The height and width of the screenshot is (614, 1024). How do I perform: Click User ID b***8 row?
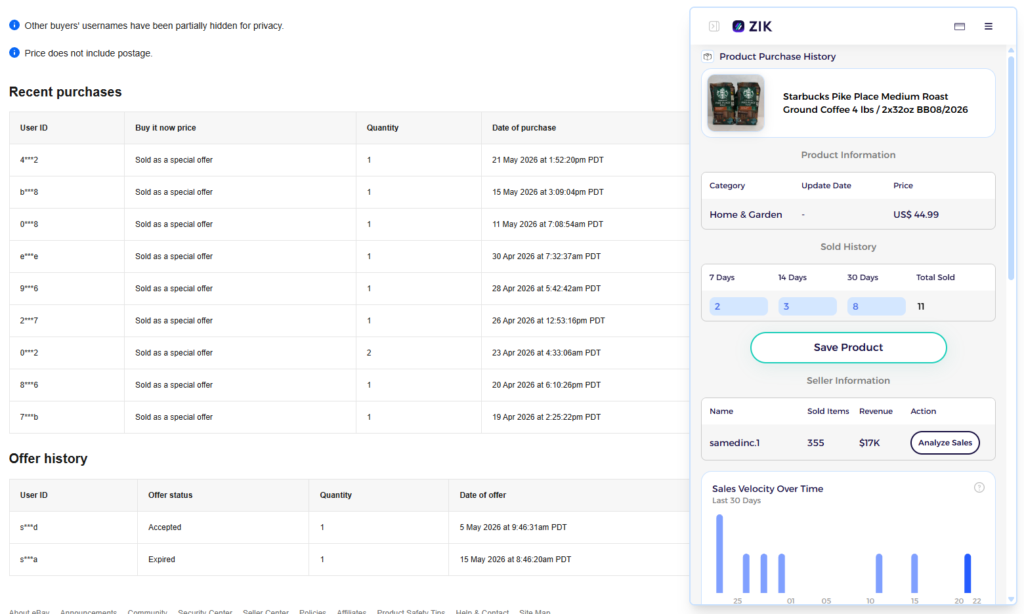pyautogui.click(x=29, y=192)
